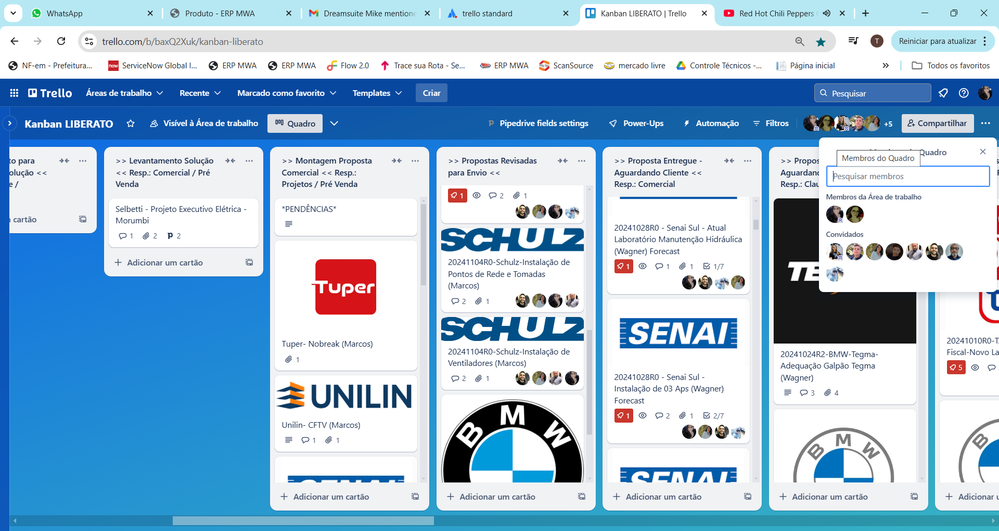The height and width of the screenshot is (531, 999).
Task: Open the user account avatar in header
Action: pos(985,93)
